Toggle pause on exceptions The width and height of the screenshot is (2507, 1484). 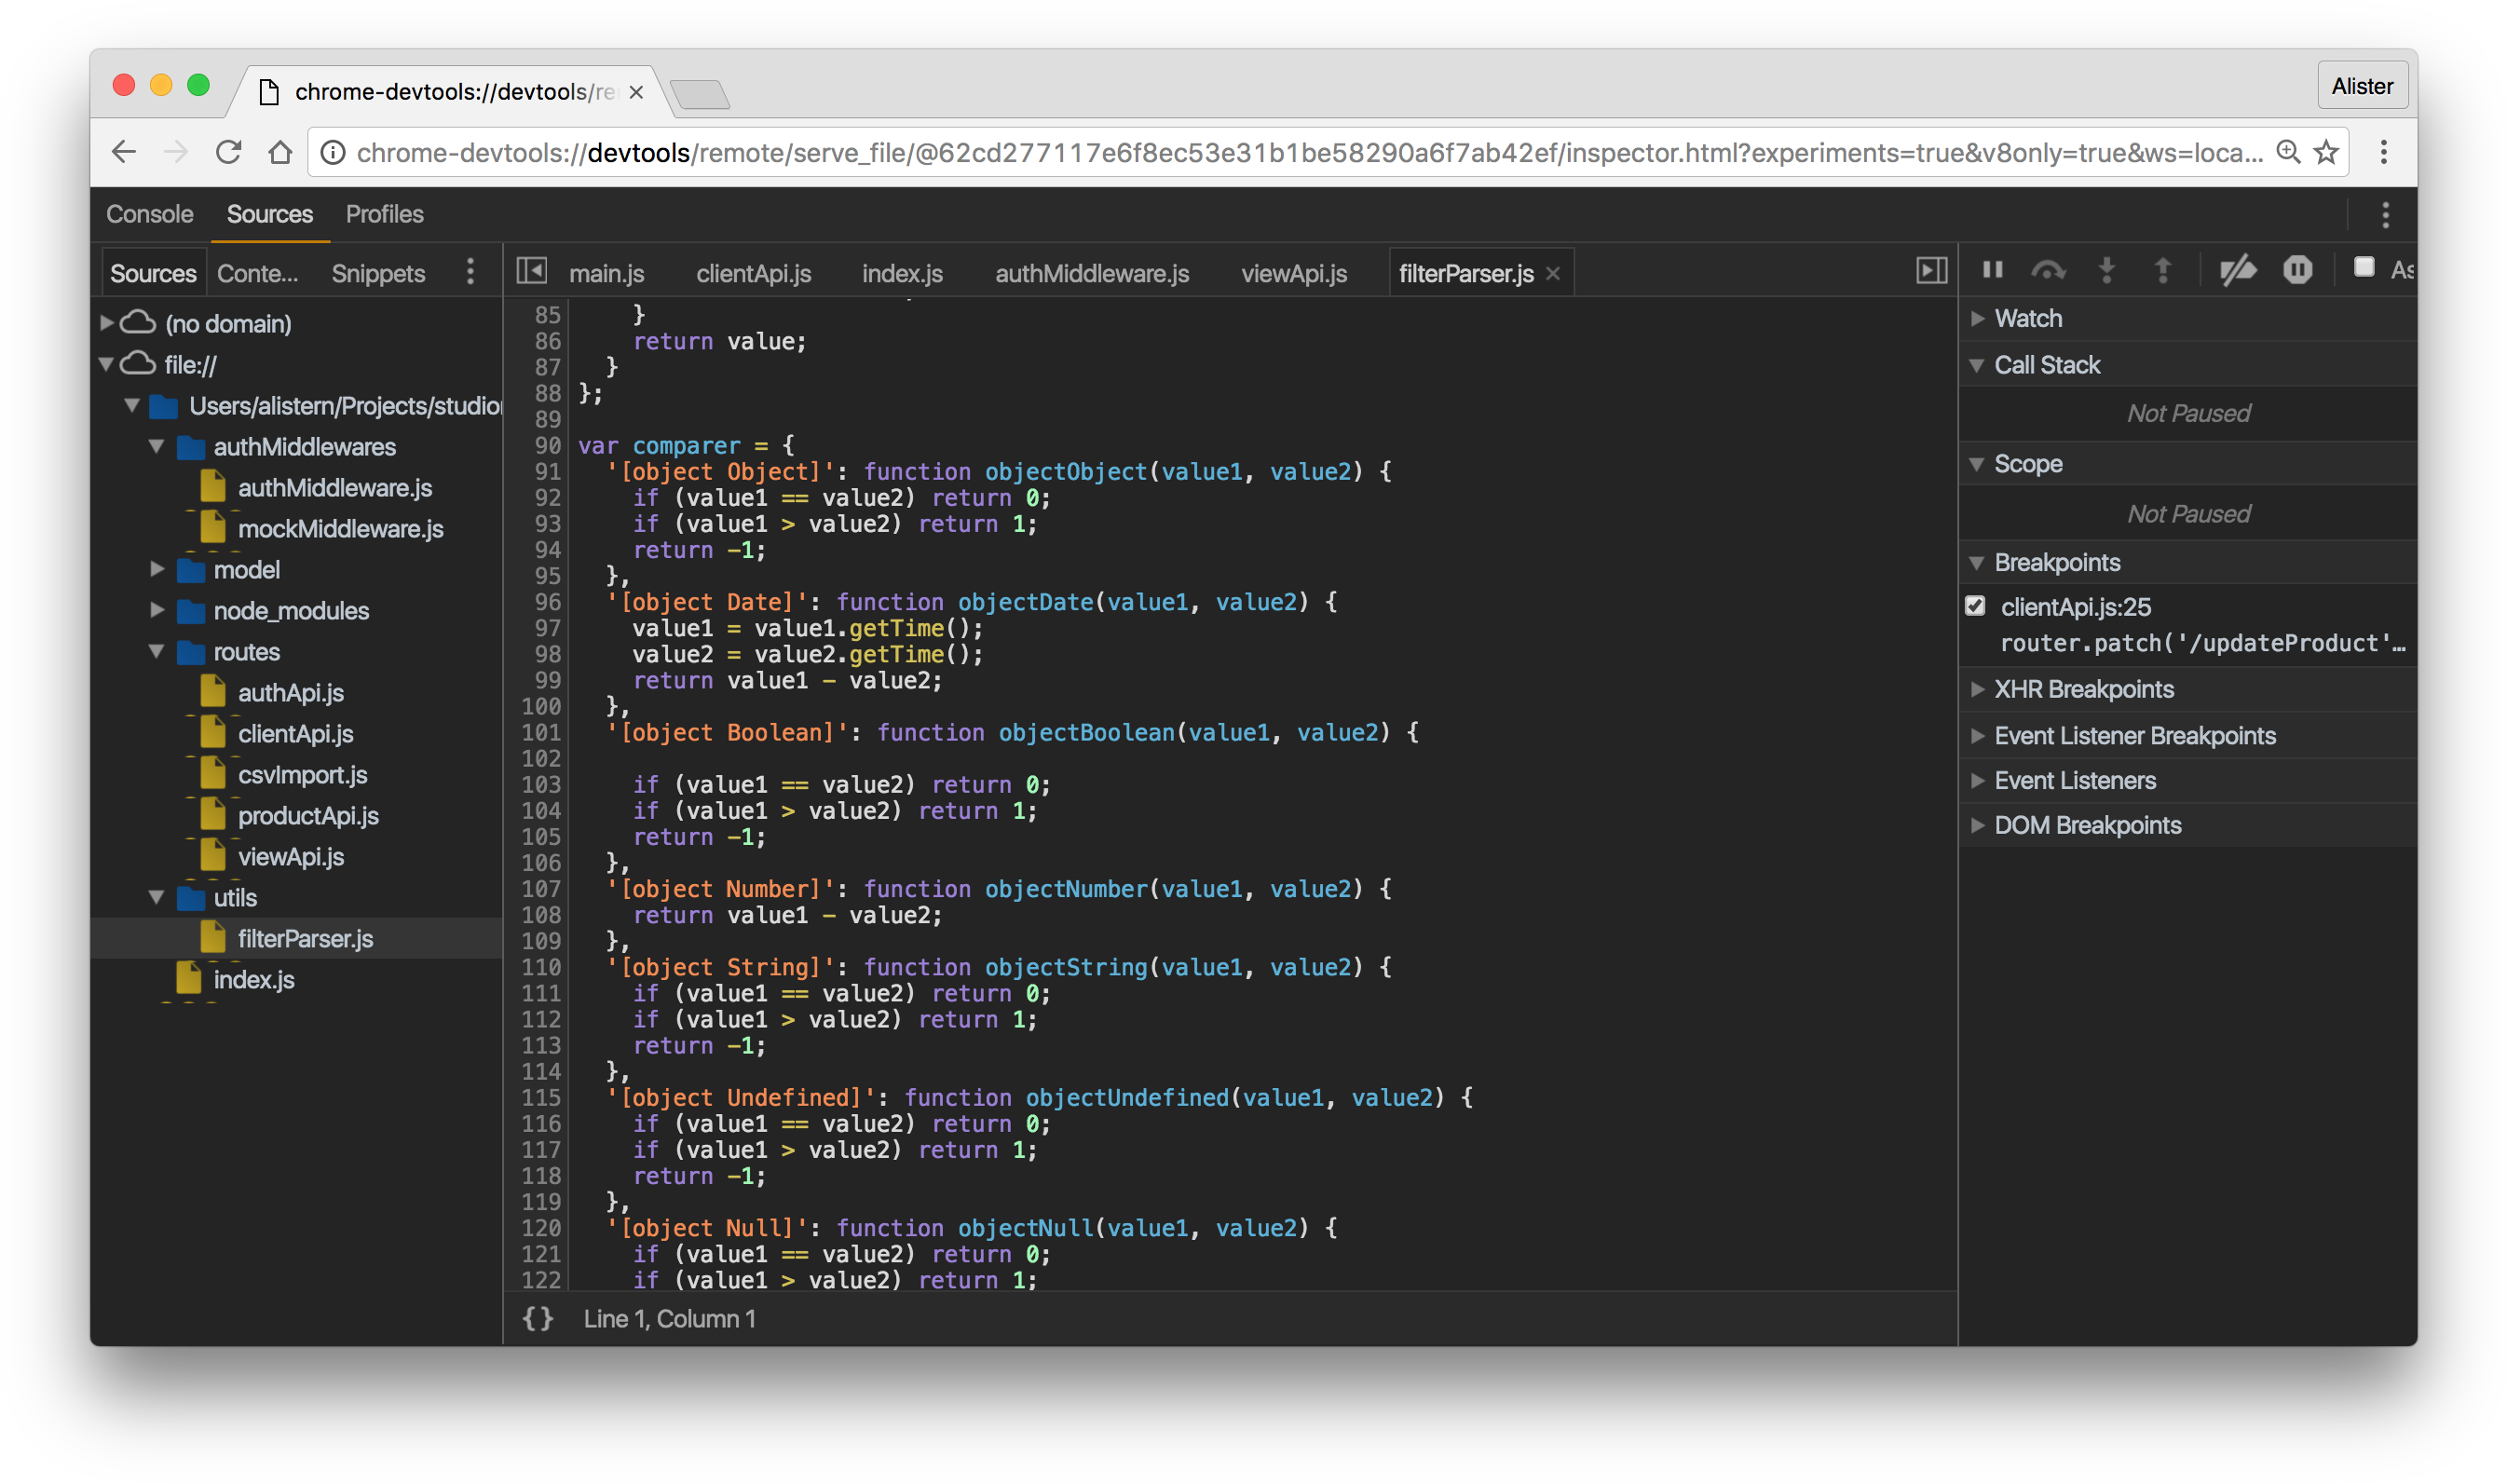(x=2297, y=270)
